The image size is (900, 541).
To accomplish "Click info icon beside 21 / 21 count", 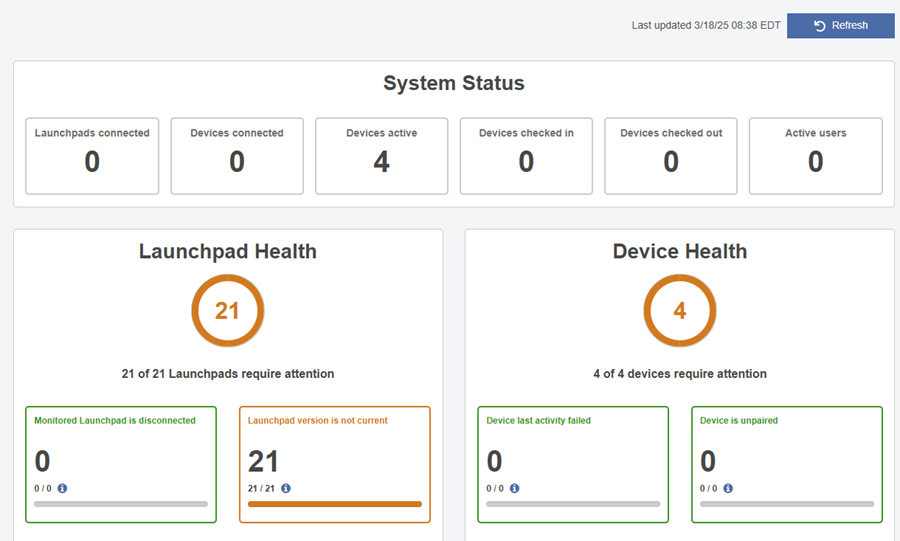I will point(286,488).
